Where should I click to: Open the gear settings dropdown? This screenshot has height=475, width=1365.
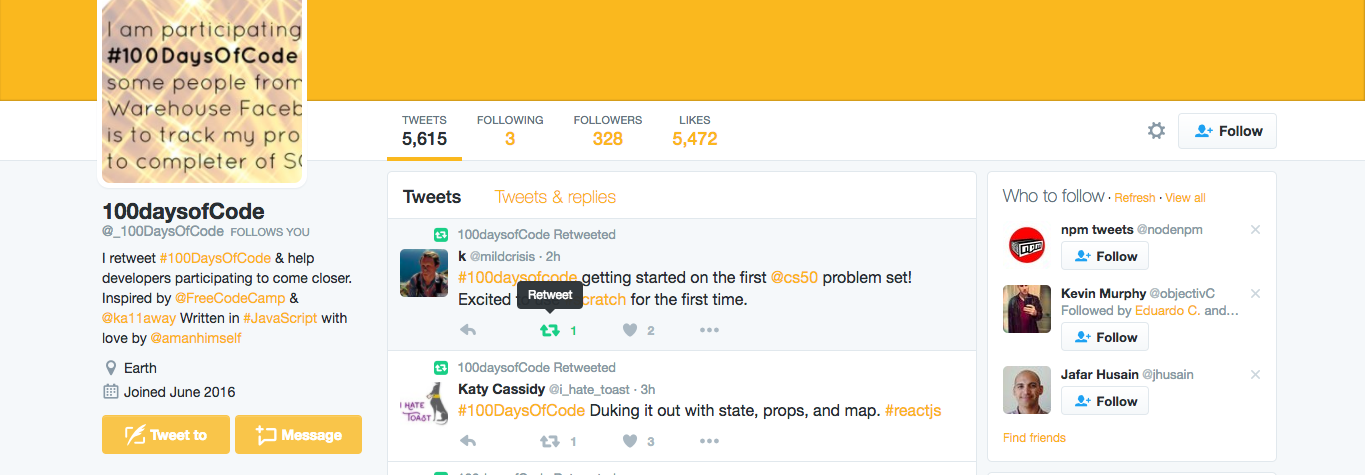[x=1156, y=130]
